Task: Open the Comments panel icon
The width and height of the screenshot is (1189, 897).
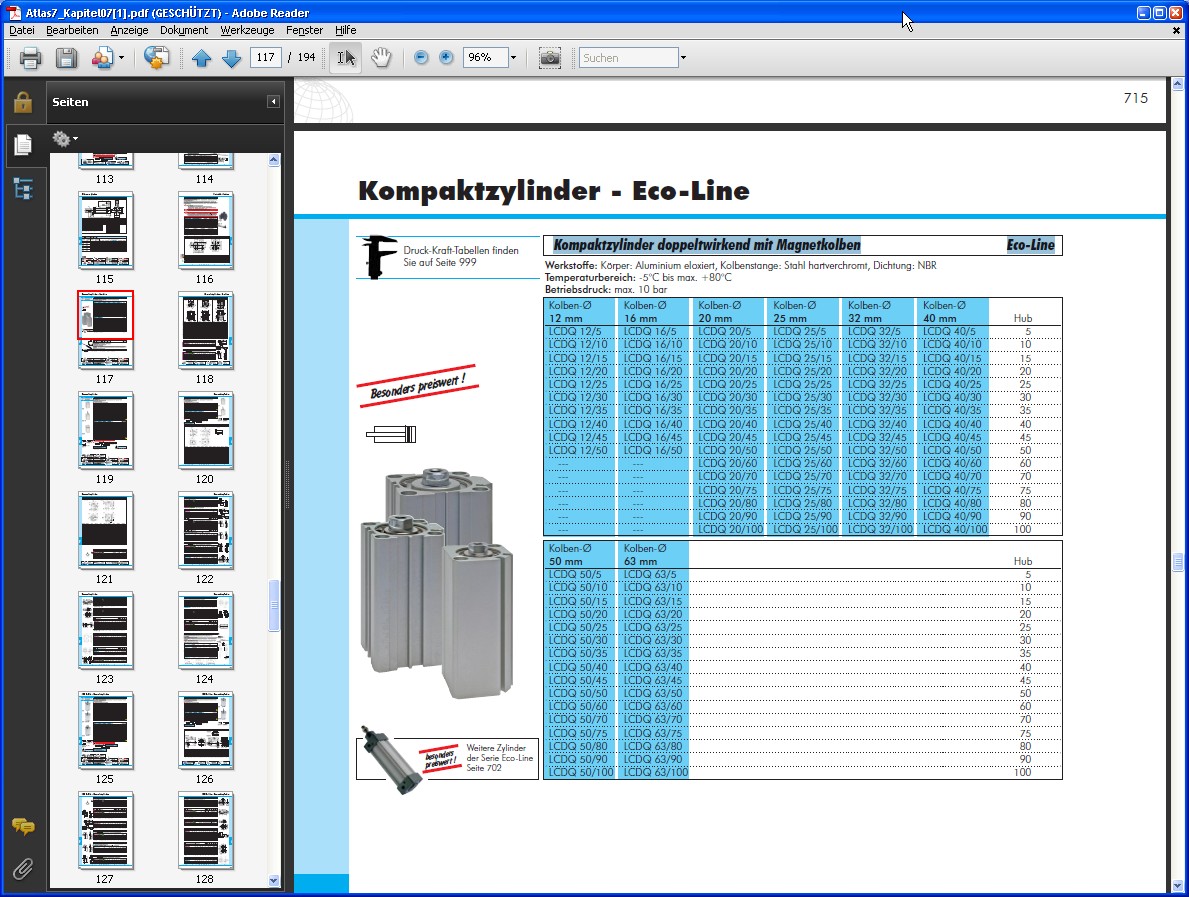Action: [x=23, y=826]
